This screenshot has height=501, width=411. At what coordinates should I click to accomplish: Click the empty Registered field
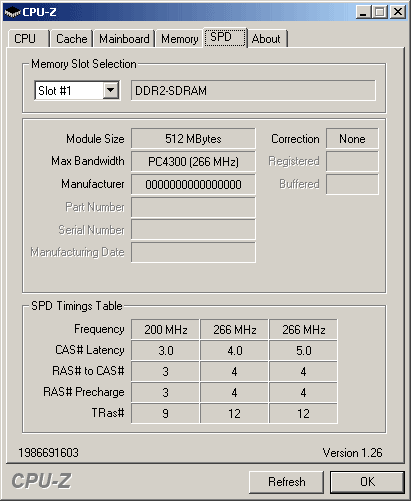352,161
